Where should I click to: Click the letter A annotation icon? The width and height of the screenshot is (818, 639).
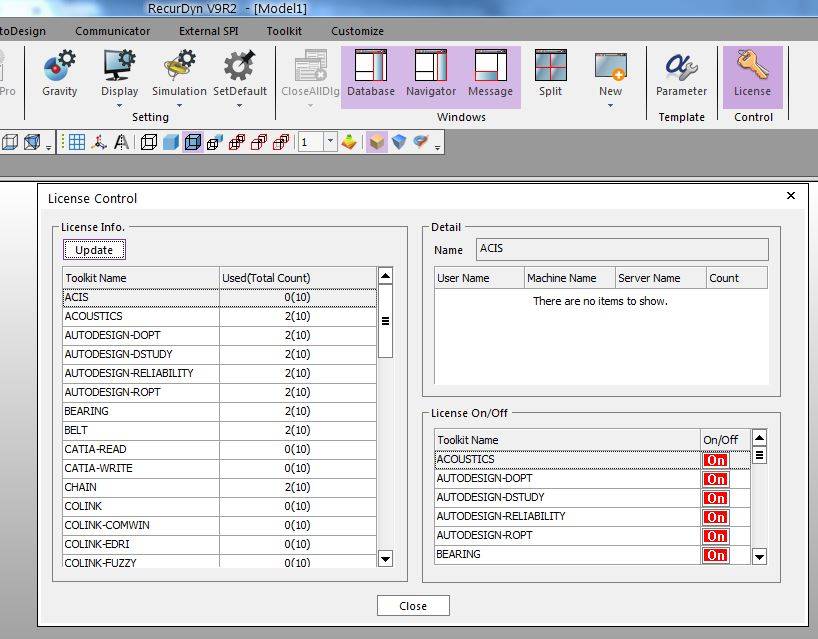pos(121,142)
